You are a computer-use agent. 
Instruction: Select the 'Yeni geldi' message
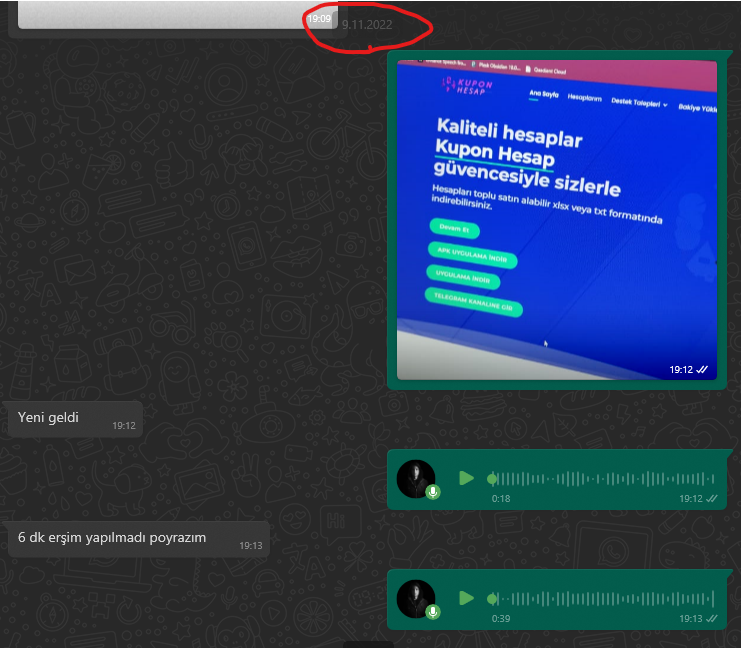pyautogui.click(x=75, y=419)
